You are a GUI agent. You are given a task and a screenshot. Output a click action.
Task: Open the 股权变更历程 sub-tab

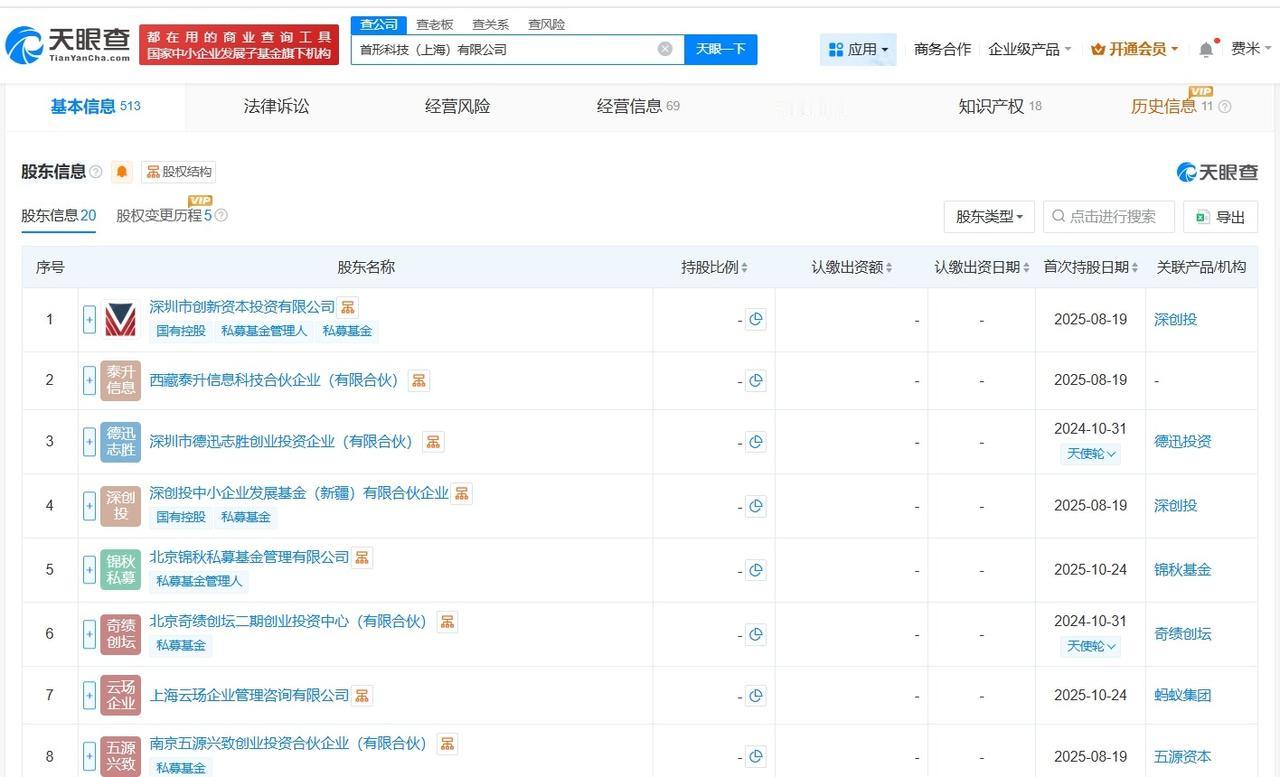pos(164,215)
